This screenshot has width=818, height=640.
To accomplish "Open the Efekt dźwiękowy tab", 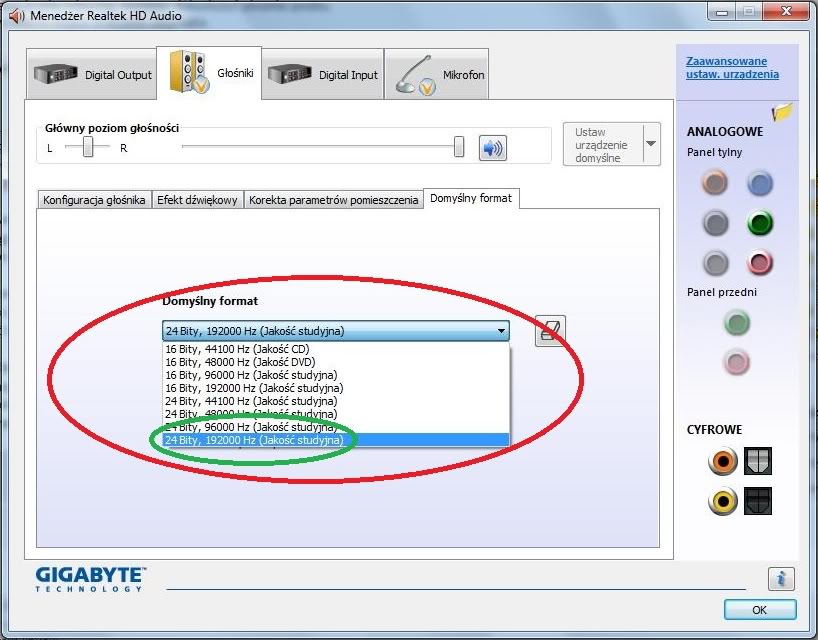I will pyautogui.click(x=197, y=200).
